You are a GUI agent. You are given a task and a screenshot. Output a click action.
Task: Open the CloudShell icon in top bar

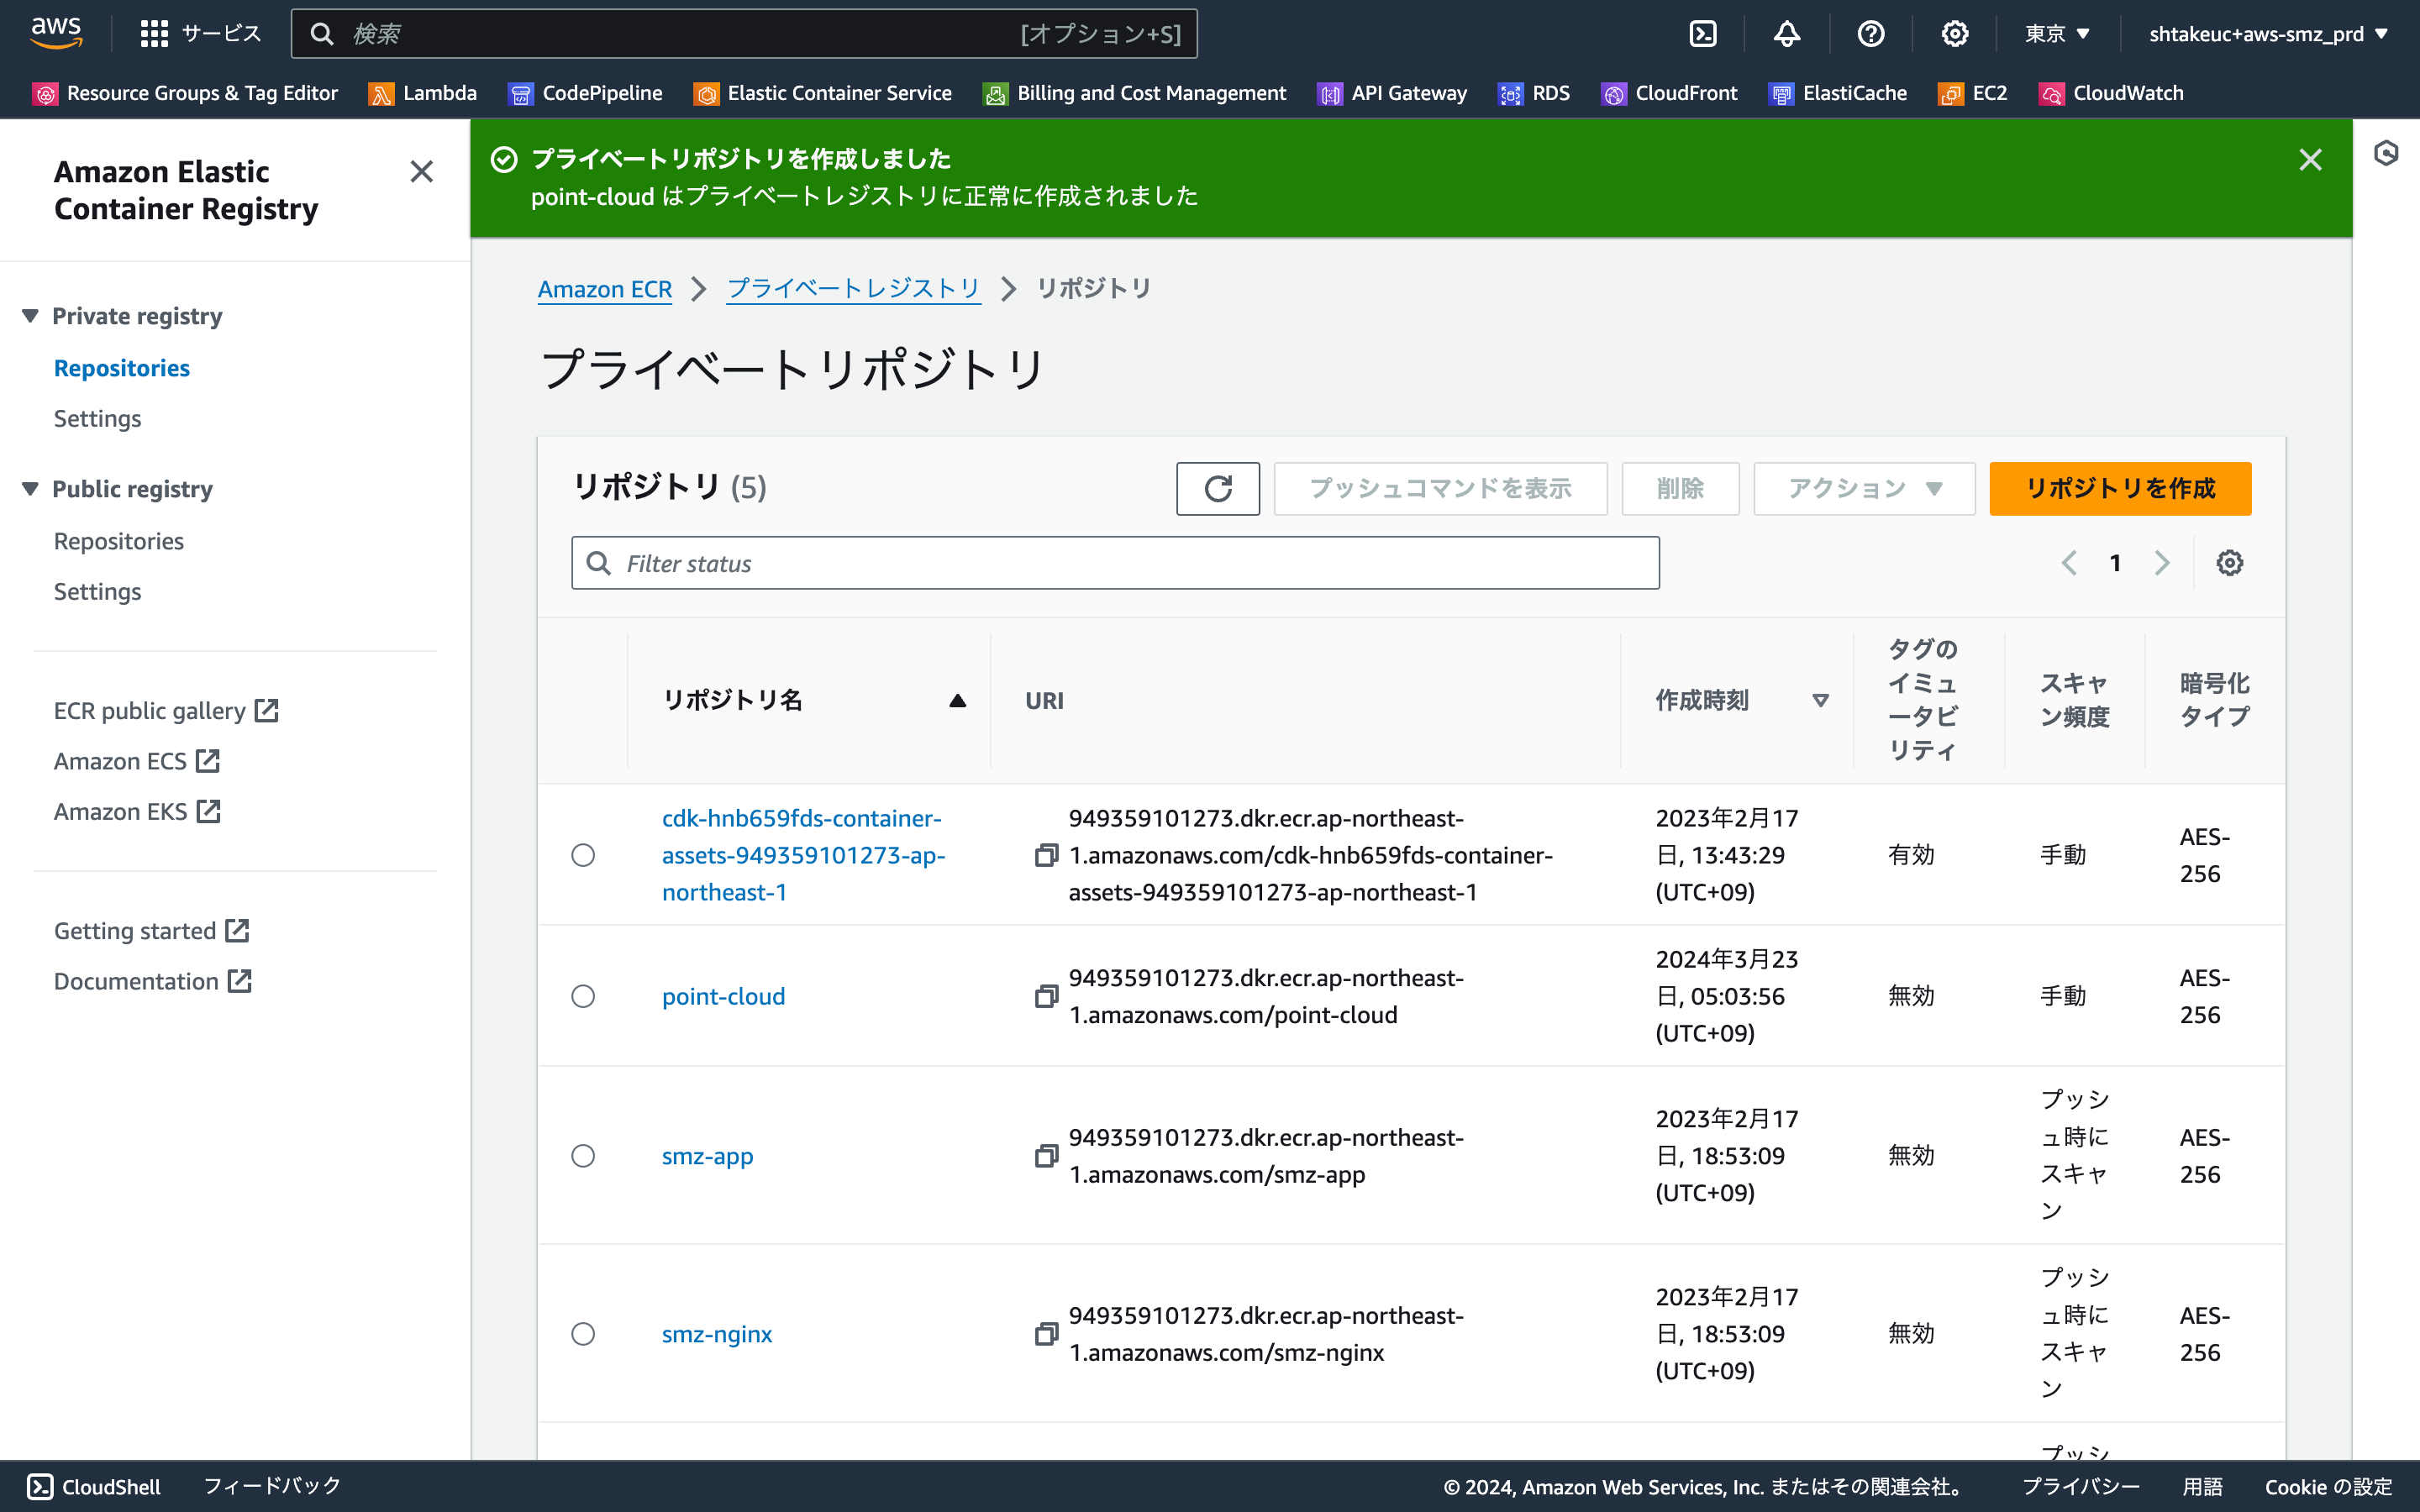(x=1703, y=34)
